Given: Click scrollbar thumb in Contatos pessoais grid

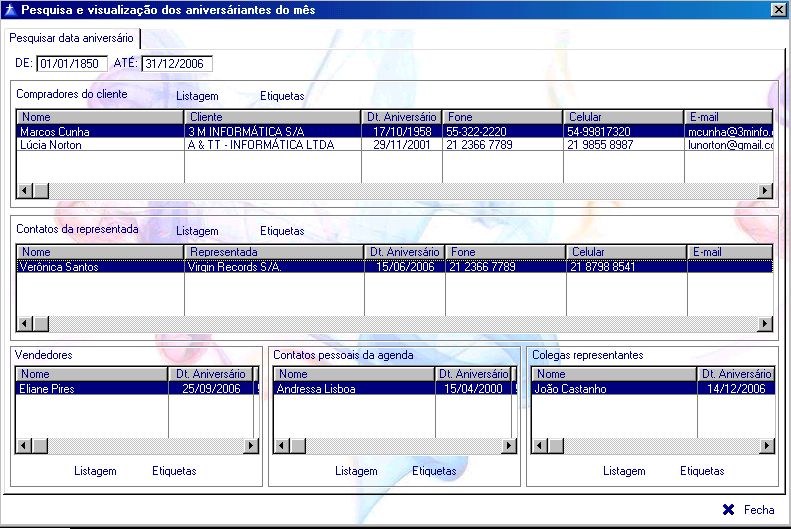Looking at the screenshot, I should (298, 446).
